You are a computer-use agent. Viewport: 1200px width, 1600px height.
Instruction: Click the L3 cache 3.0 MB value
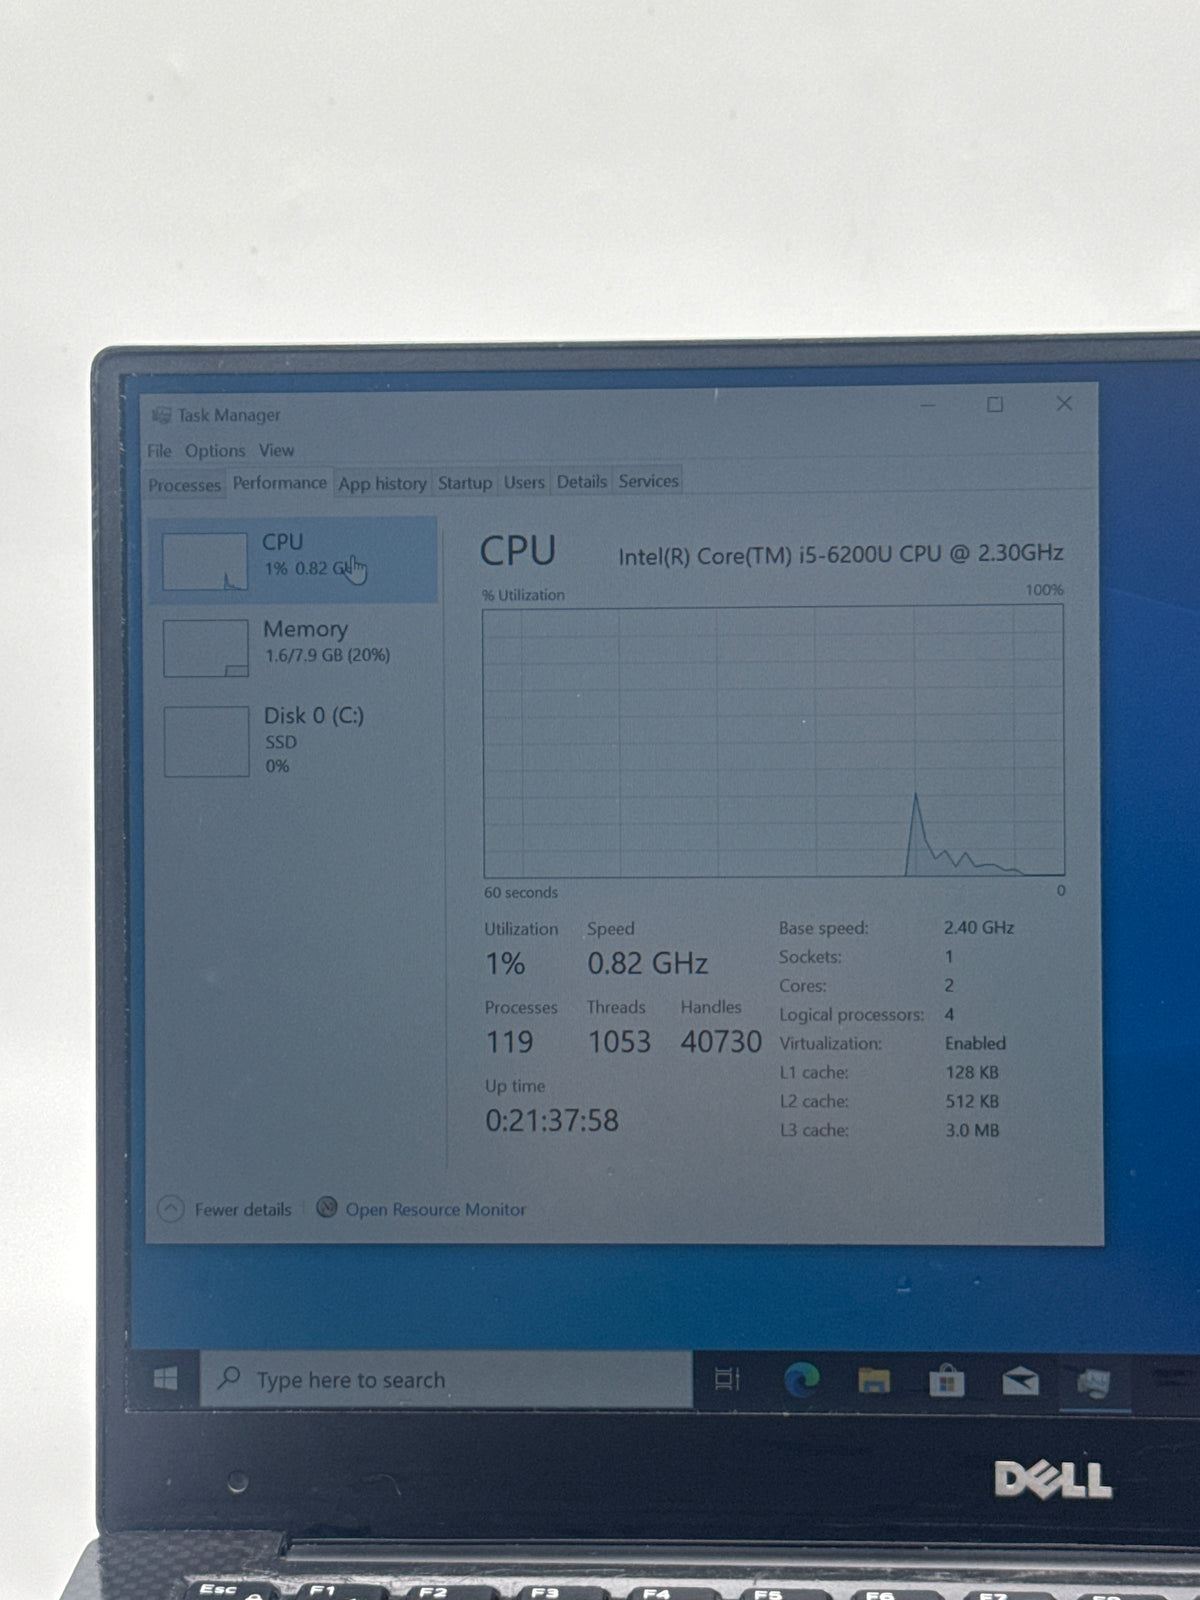tap(972, 1130)
